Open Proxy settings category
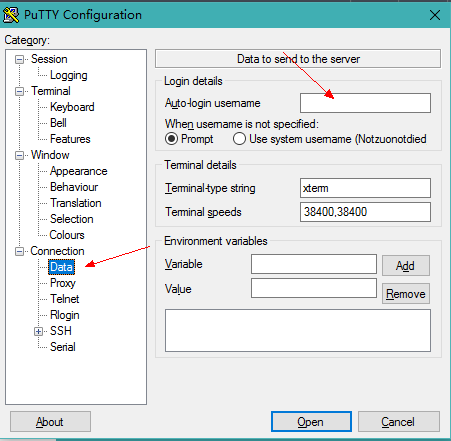The height and width of the screenshot is (441, 451). tap(63, 283)
